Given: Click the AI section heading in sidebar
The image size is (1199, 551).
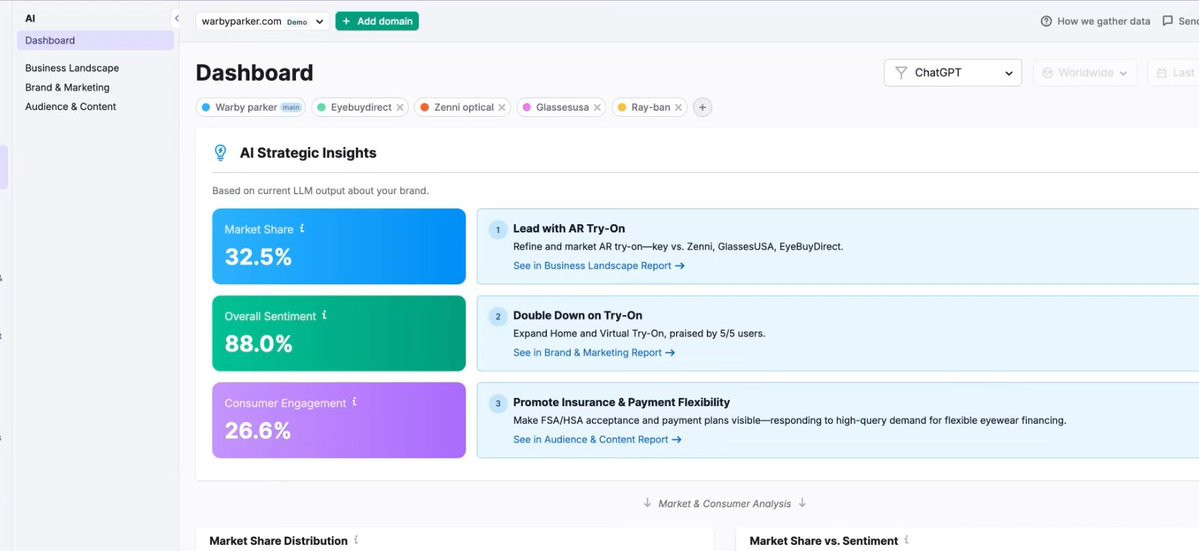Looking at the screenshot, I should pos(30,18).
